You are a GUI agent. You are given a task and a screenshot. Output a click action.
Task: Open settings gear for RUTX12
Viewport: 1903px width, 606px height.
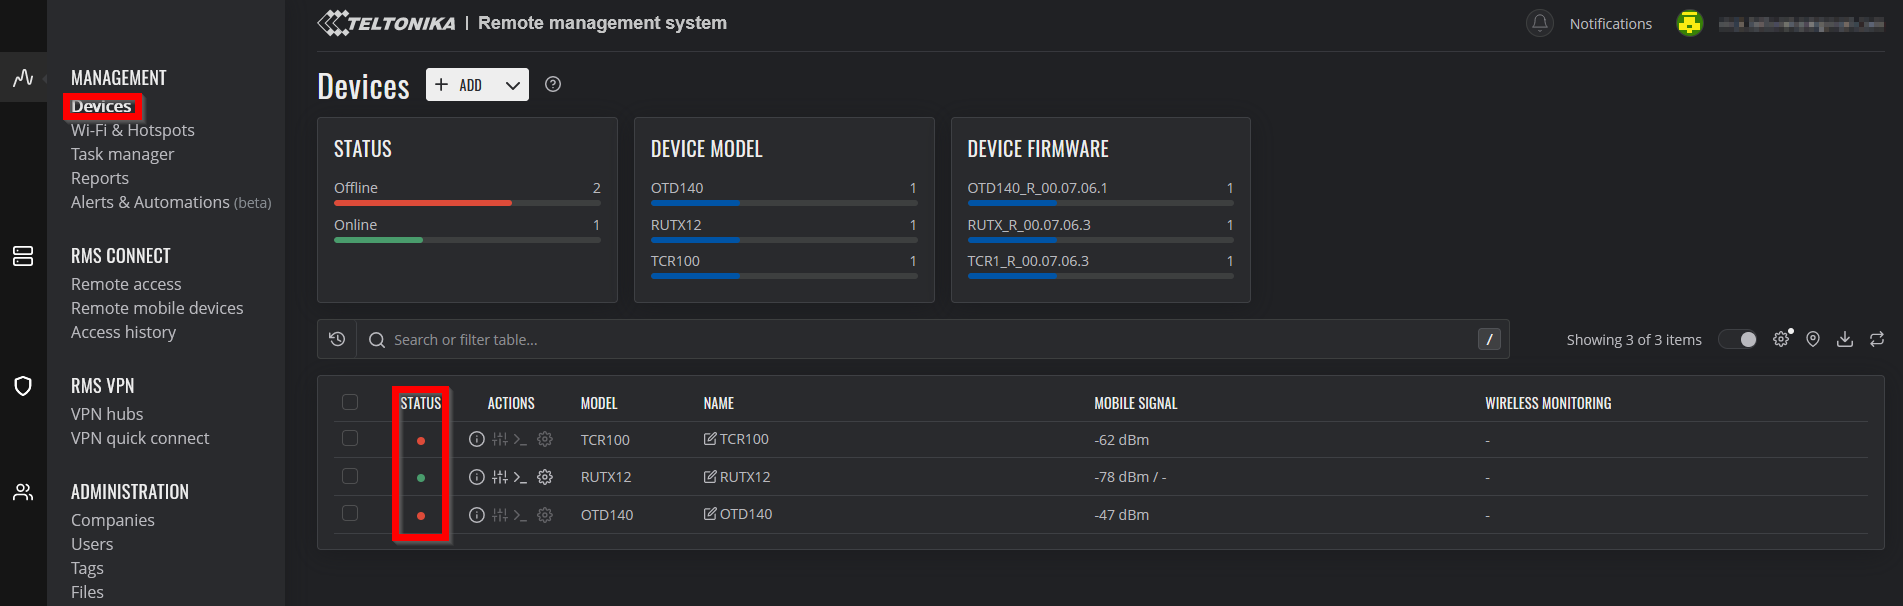coord(545,477)
